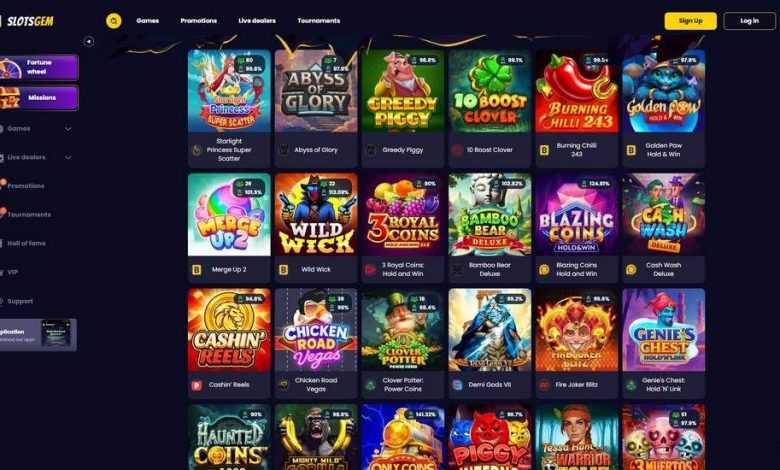Click provider icon beside Blazing Coins Hold and Win
Screen dimensions: 780x470
(544, 270)
